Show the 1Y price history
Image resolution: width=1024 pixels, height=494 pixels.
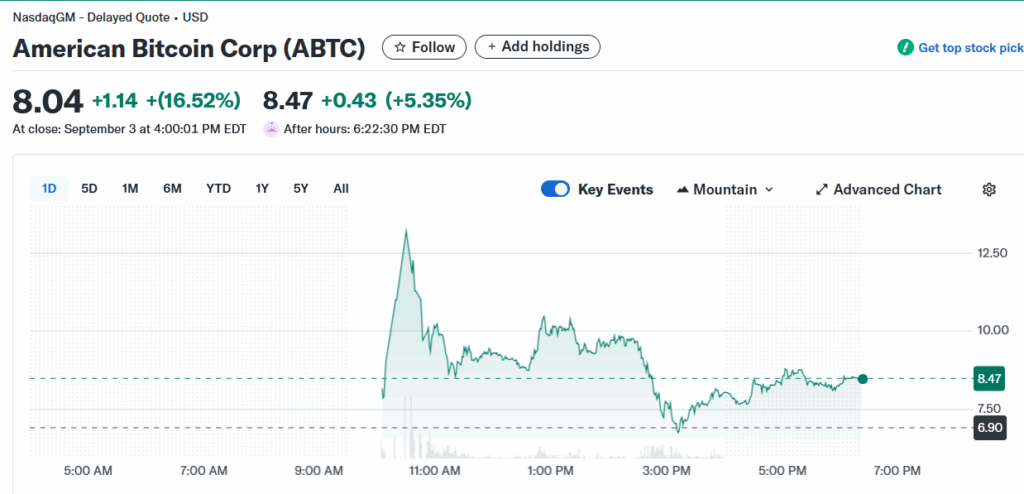pos(262,188)
